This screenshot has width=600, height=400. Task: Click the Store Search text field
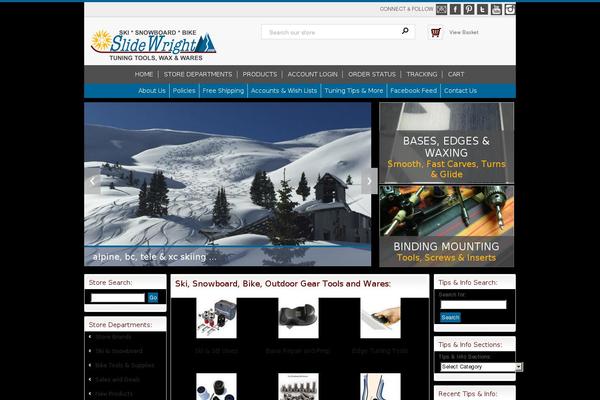coord(118,297)
